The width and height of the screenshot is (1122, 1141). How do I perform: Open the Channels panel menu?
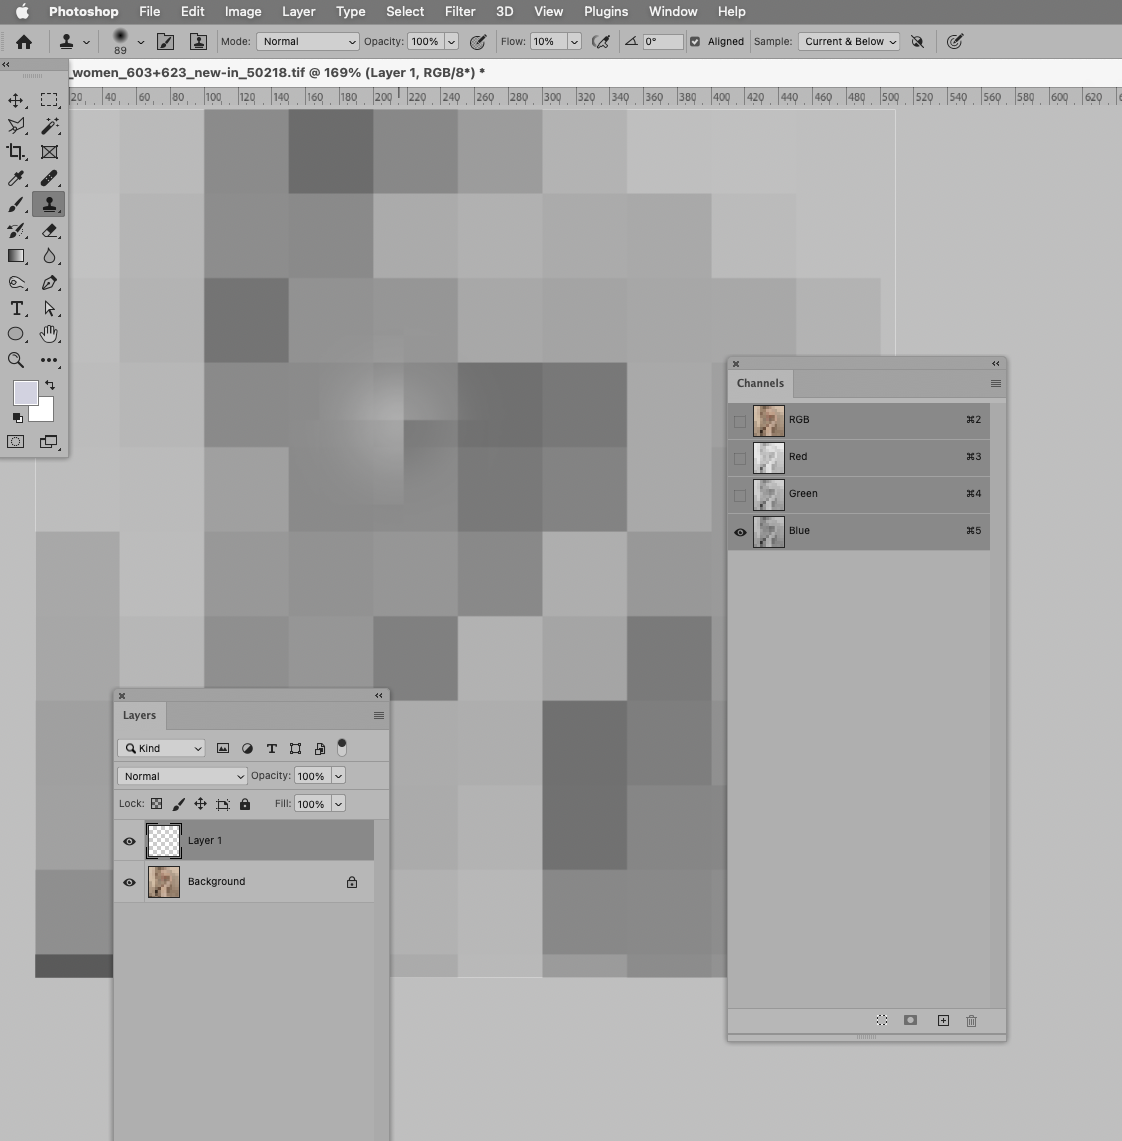995,384
